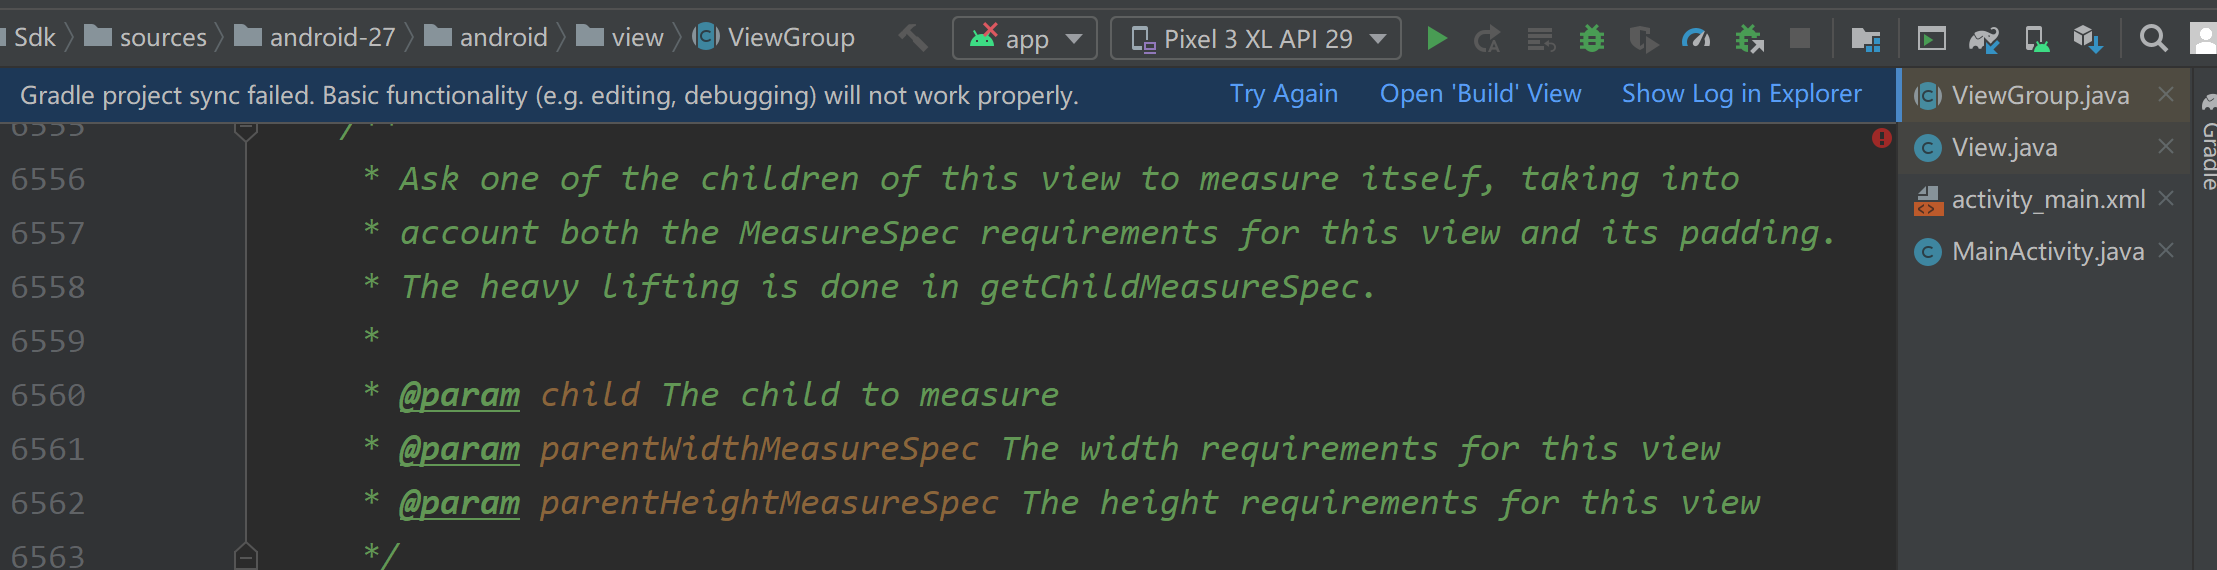Click the android breadcrumb folder

(x=486, y=38)
